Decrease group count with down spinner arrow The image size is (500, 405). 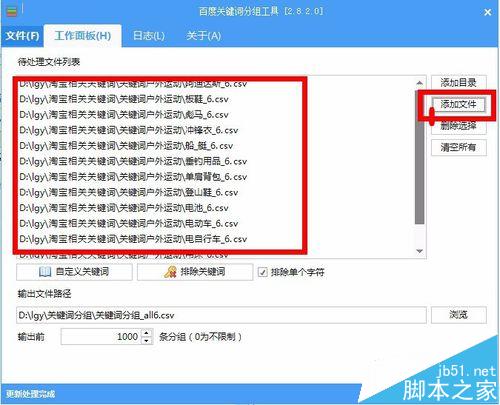point(147,341)
